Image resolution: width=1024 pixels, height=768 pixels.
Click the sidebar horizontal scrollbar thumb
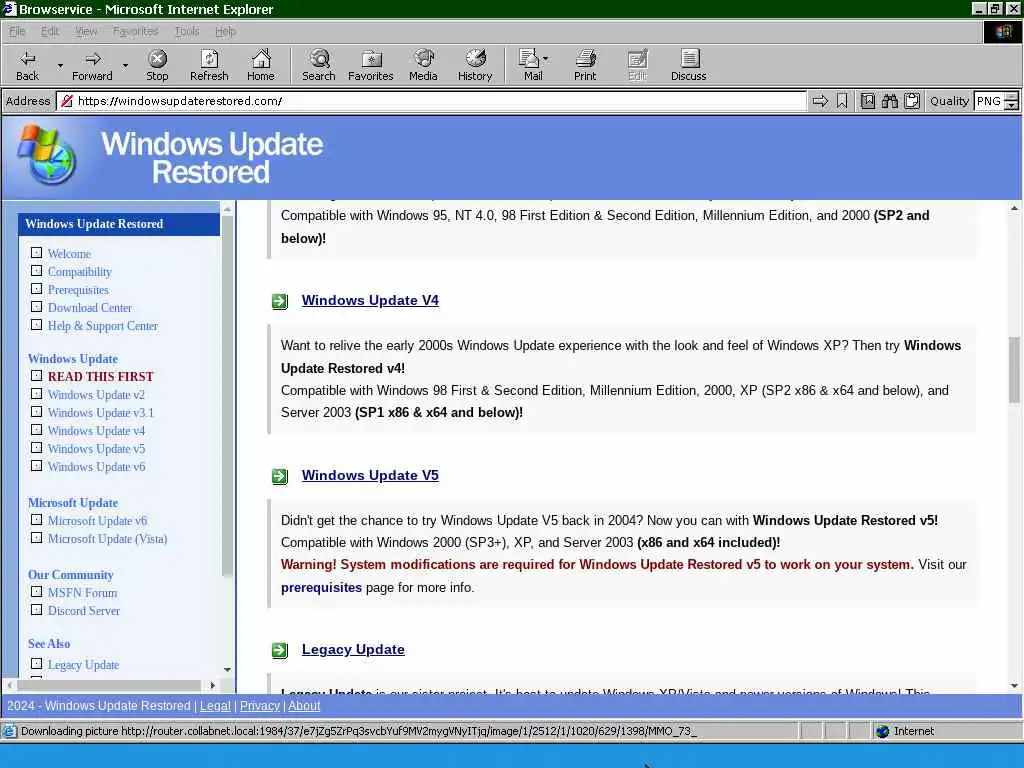click(x=109, y=685)
